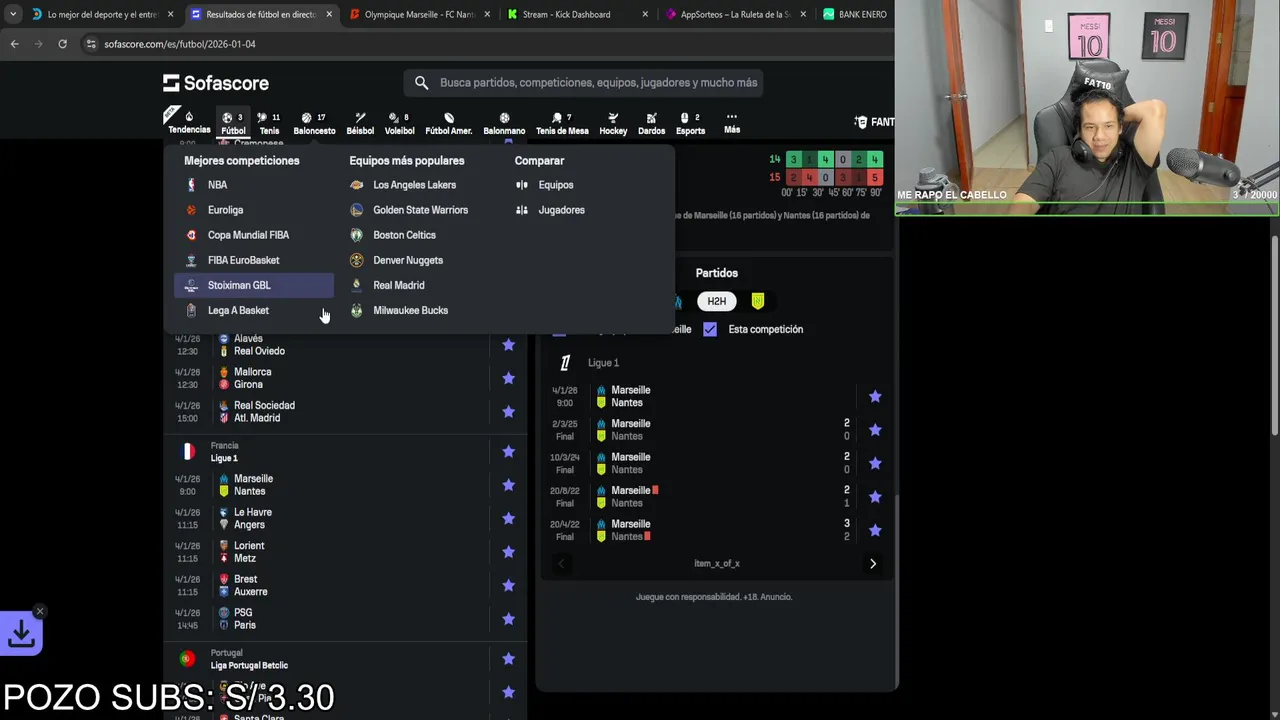Open the browser tab search dropdown
The width and height of the screenshot is (1280, 720).
[x=13, y=14]
